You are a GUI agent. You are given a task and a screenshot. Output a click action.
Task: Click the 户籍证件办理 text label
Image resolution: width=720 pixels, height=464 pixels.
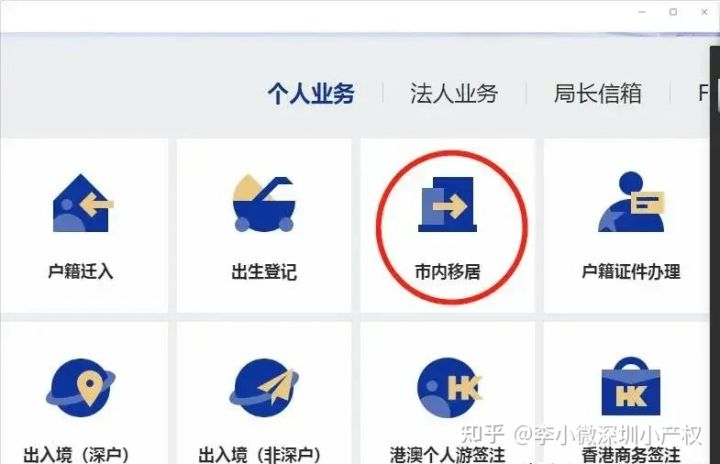(631, 272)
